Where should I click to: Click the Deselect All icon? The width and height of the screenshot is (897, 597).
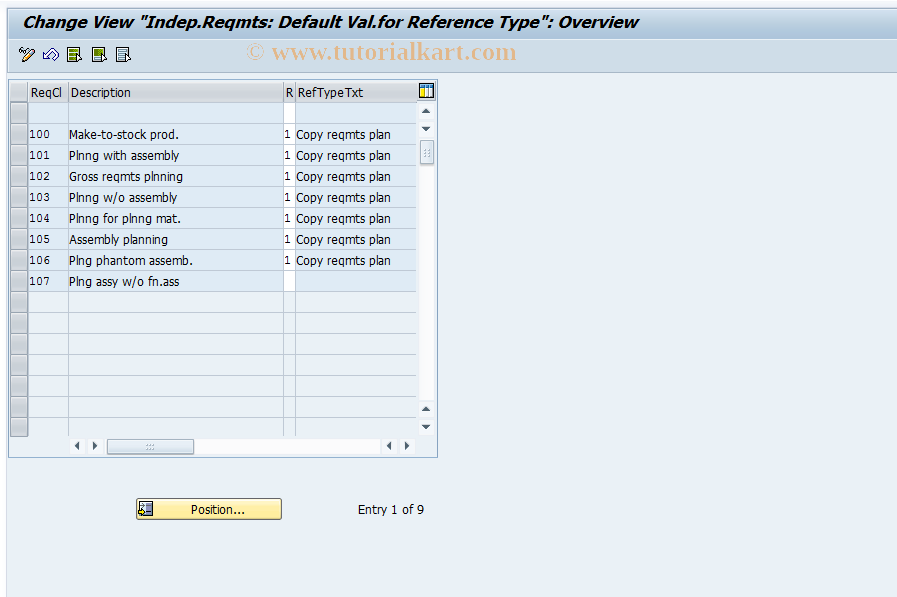click(x=123, y=55)
